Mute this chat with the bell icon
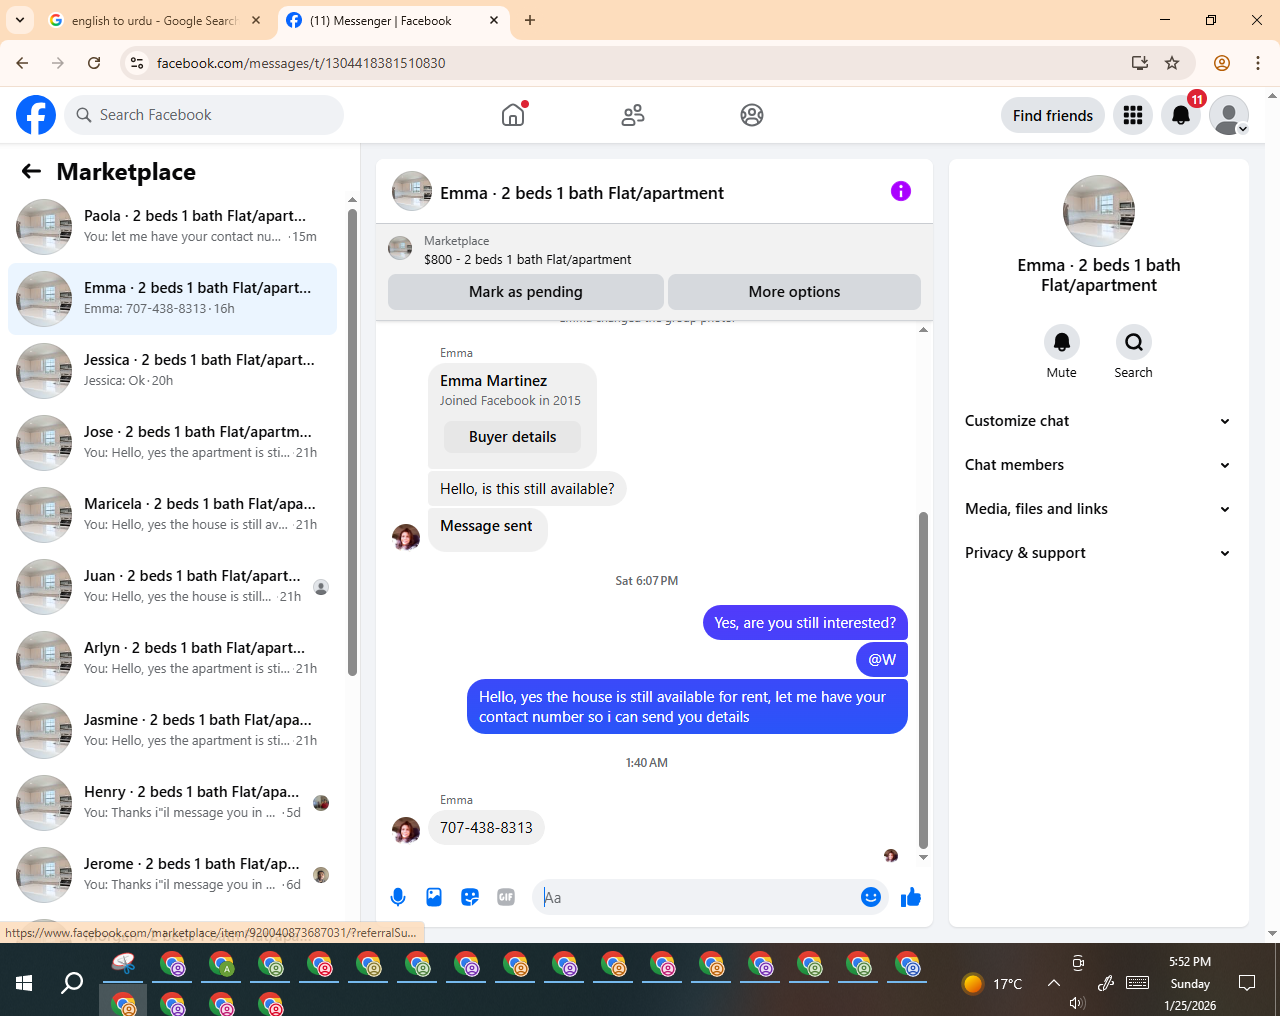Image resolution: width=1280 pixels, height=1016 pixels. pyautogui.click(x=1062, y=342)
